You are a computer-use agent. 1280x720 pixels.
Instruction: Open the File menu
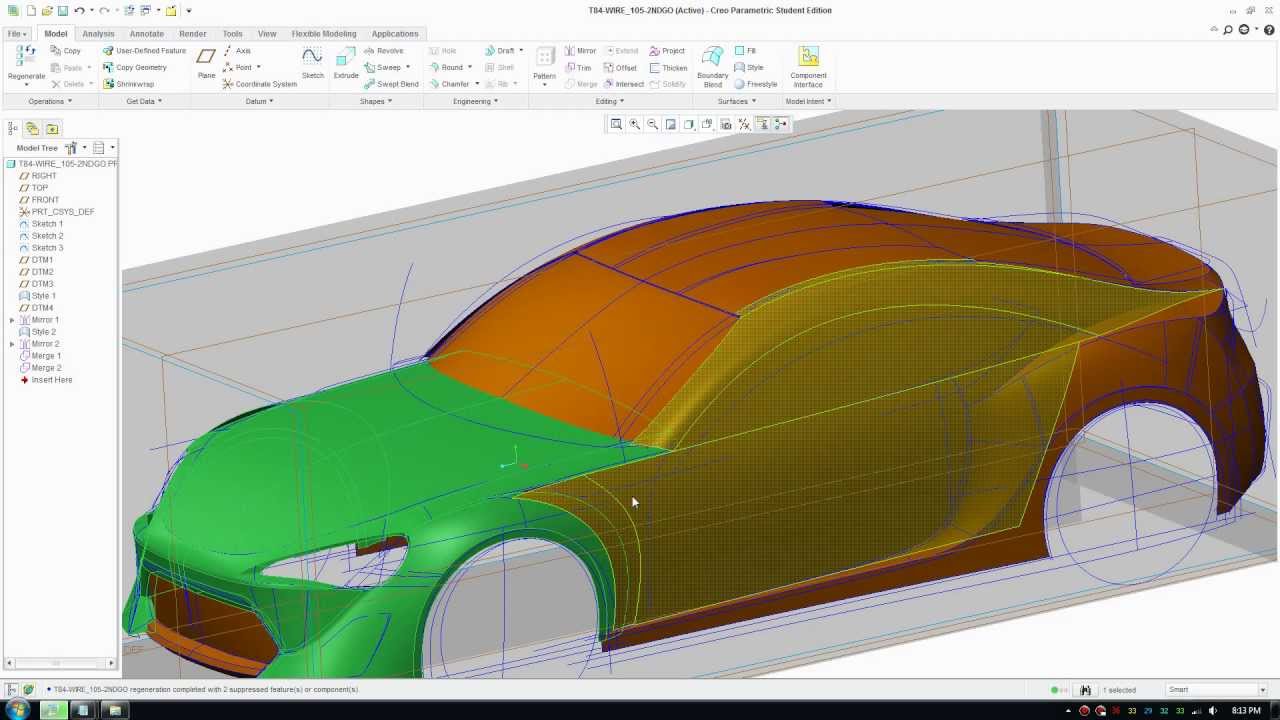pyautogui.click(x=17, y=34)
